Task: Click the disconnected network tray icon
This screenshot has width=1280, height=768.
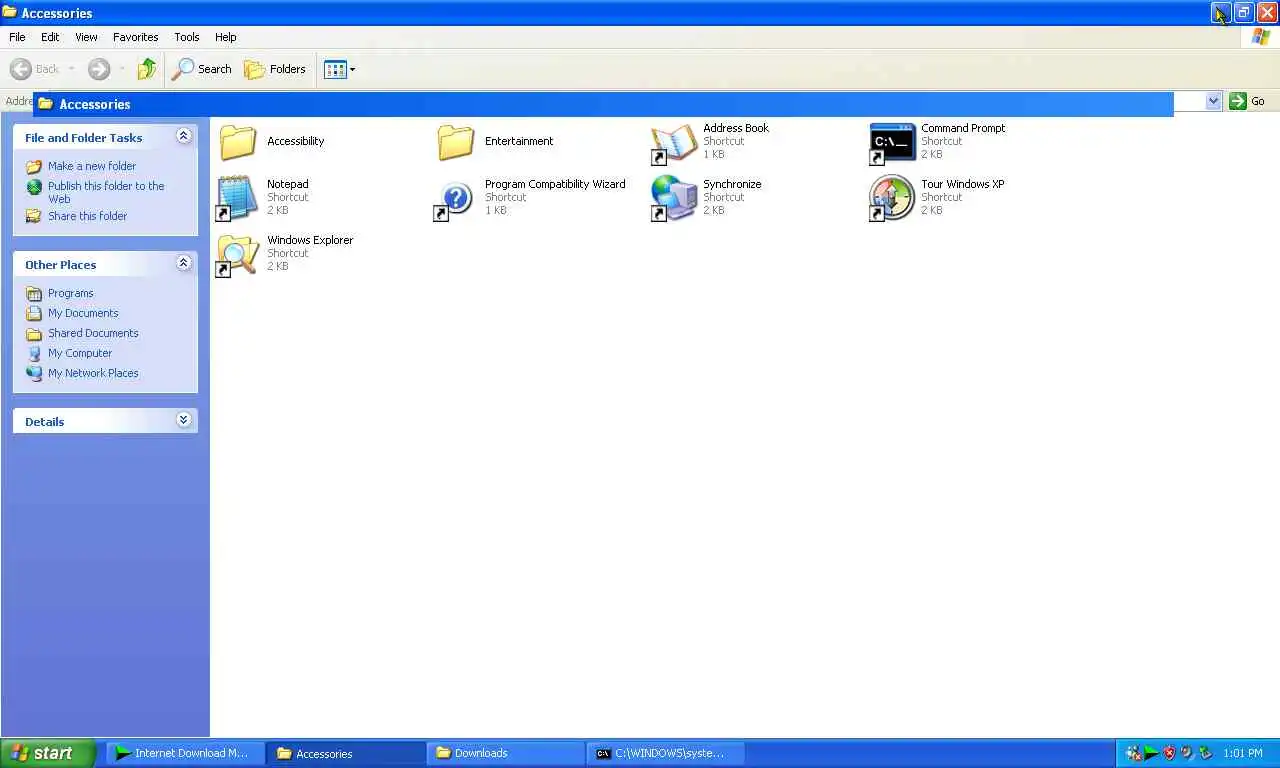Action: [1133, 753]
